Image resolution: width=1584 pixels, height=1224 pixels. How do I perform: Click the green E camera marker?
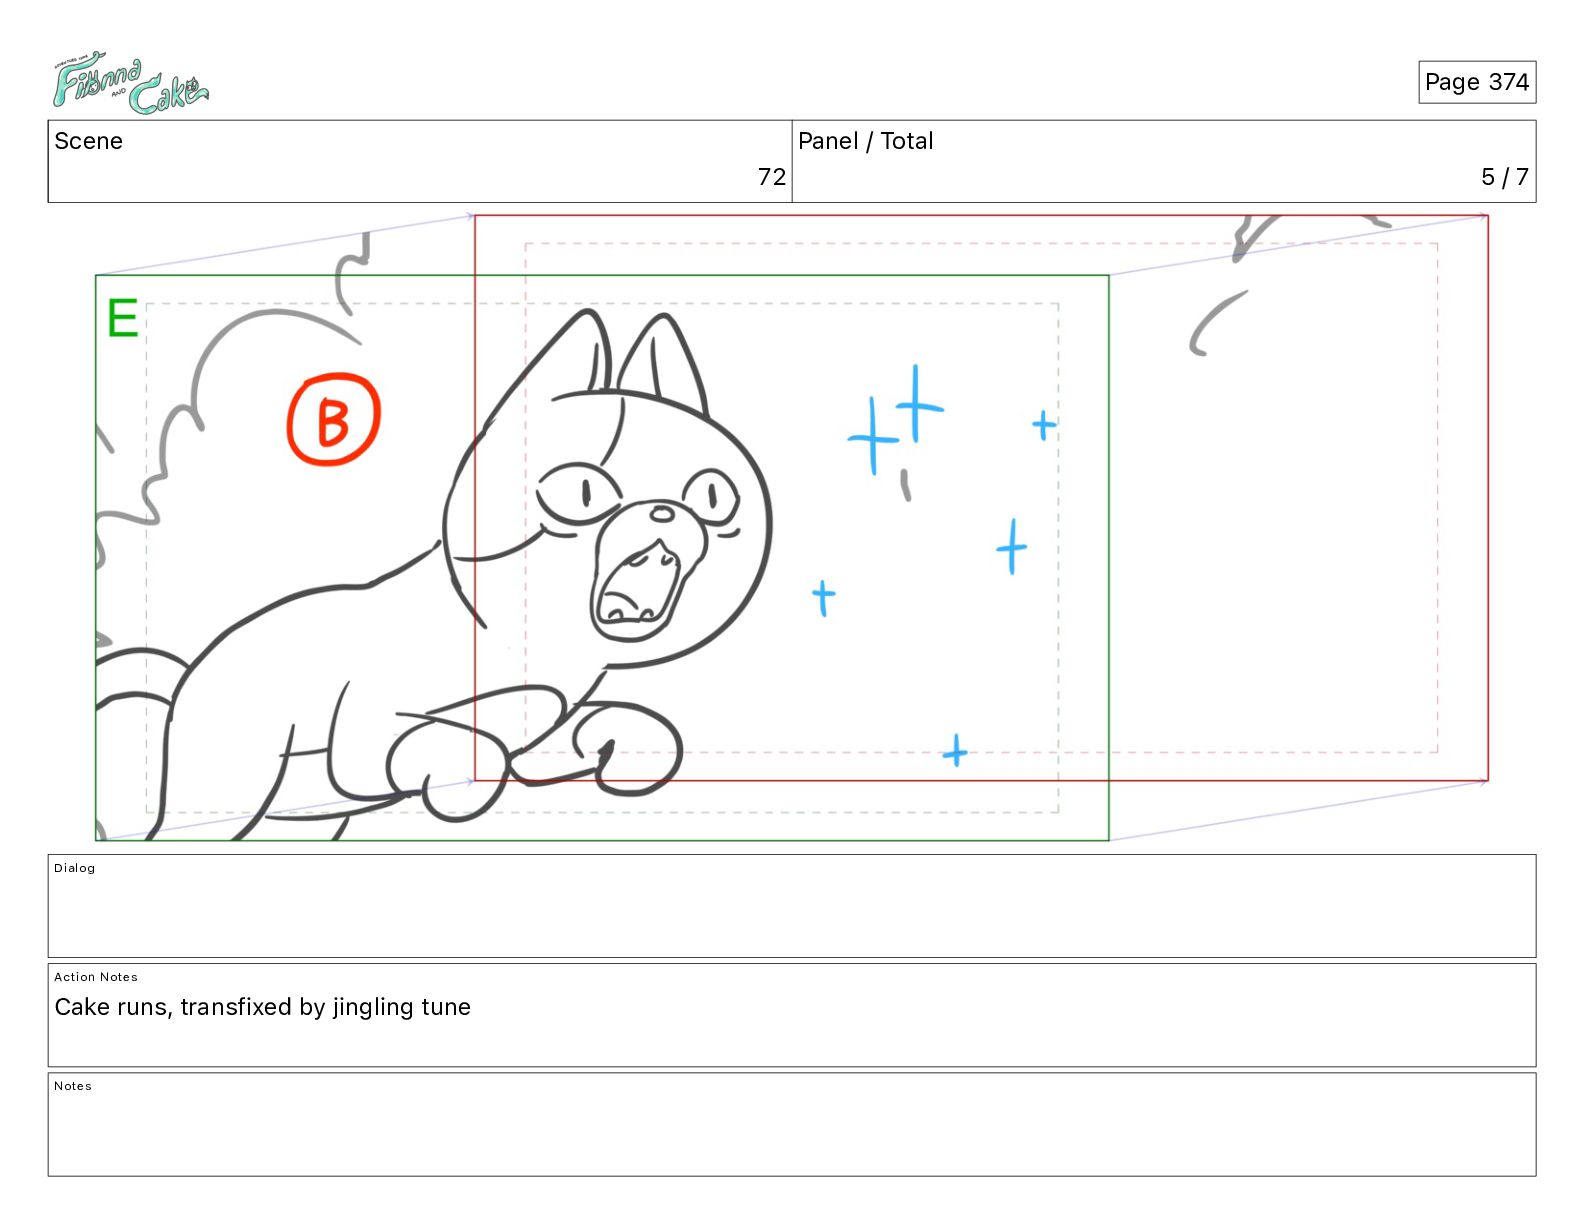point(122,319)
